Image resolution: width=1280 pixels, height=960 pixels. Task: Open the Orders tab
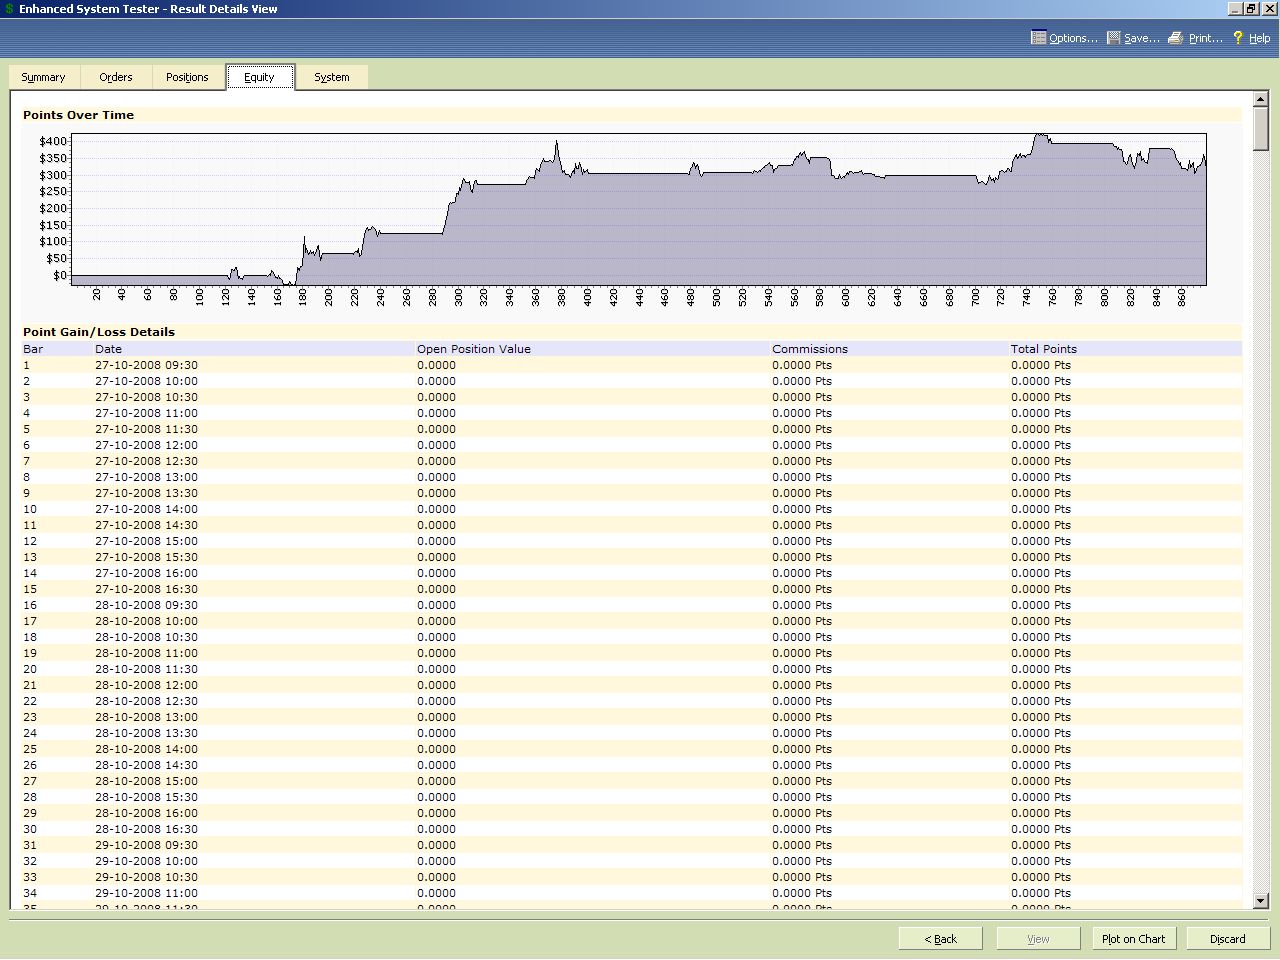tap(116, 77)
